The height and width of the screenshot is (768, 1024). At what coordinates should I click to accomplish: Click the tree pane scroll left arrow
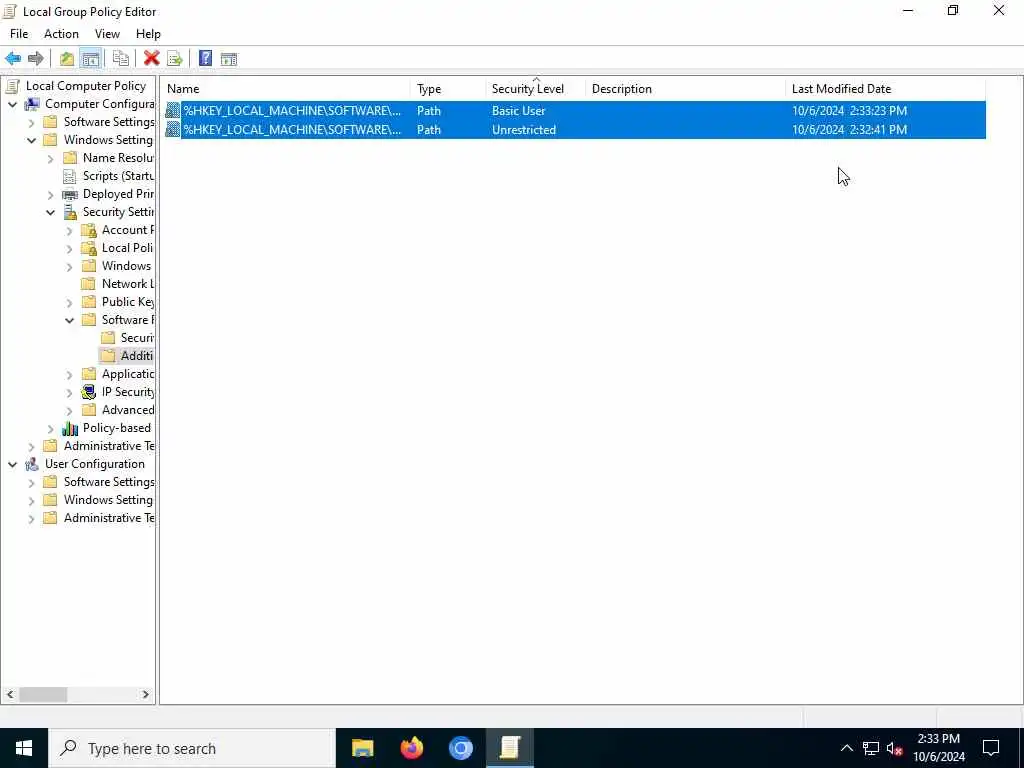click(10, 695)
